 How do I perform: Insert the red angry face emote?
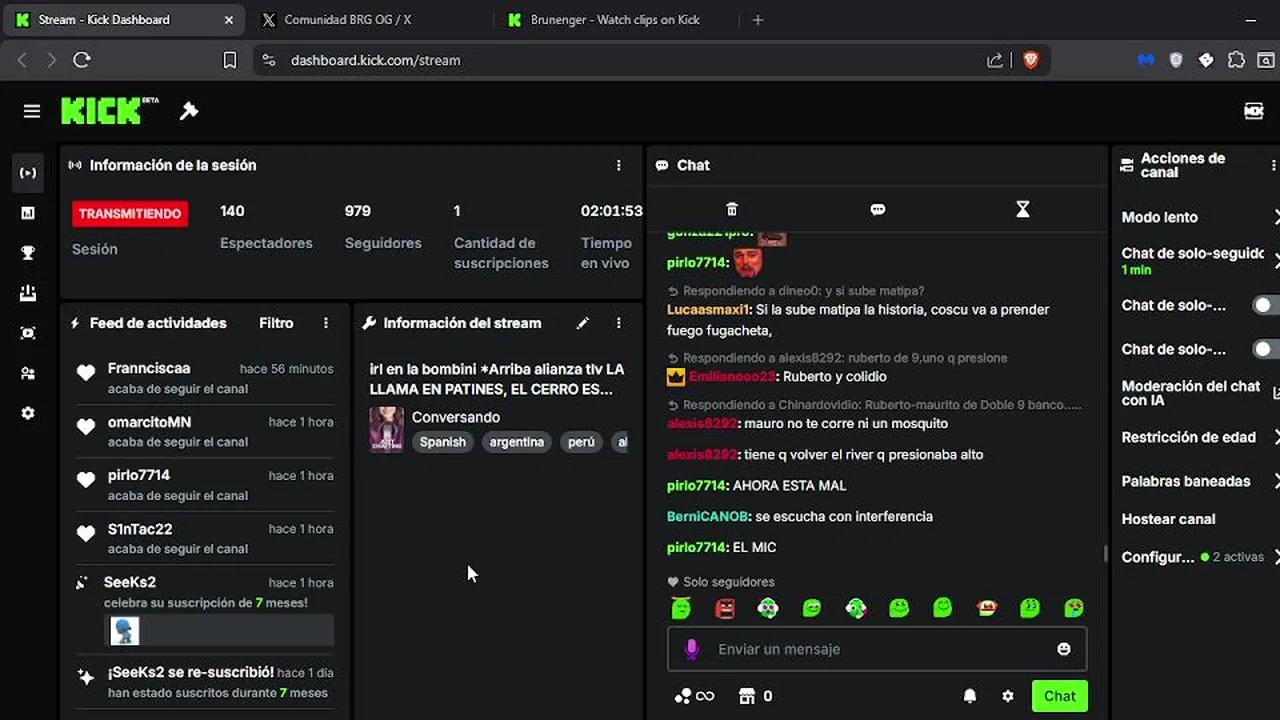[725, 607]
